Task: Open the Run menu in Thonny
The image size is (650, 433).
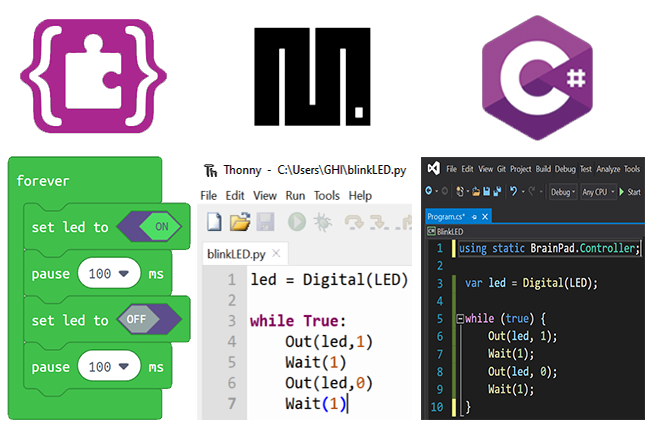Action: pyautogui.click(x=295, y=196)
